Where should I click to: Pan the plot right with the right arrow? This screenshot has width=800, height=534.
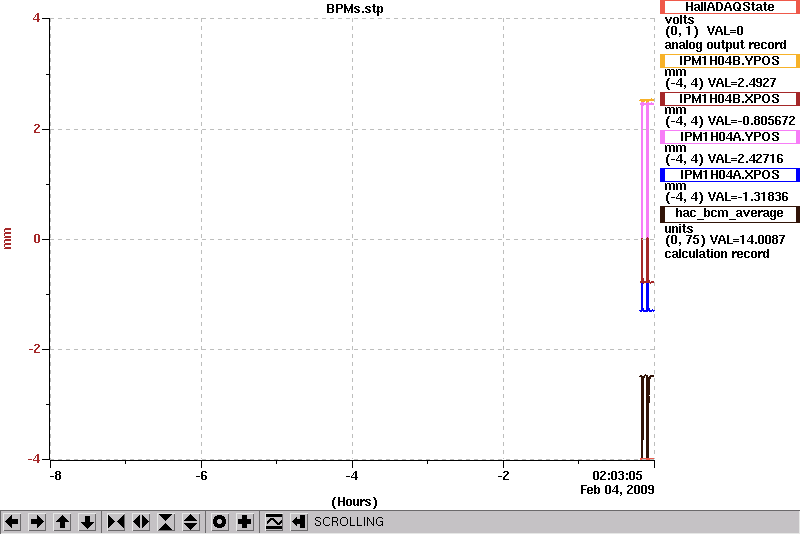coord(37,522)
